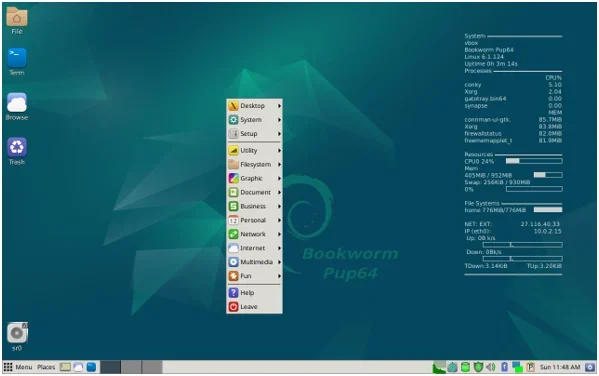Click the Utility icon in the menu
This screenshot has width=599, height=376.
[233, 151]
